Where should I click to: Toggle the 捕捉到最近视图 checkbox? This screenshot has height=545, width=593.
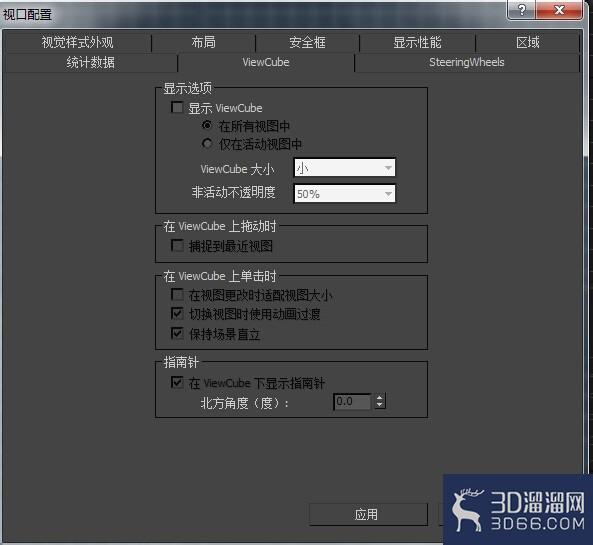click(177, 245)
